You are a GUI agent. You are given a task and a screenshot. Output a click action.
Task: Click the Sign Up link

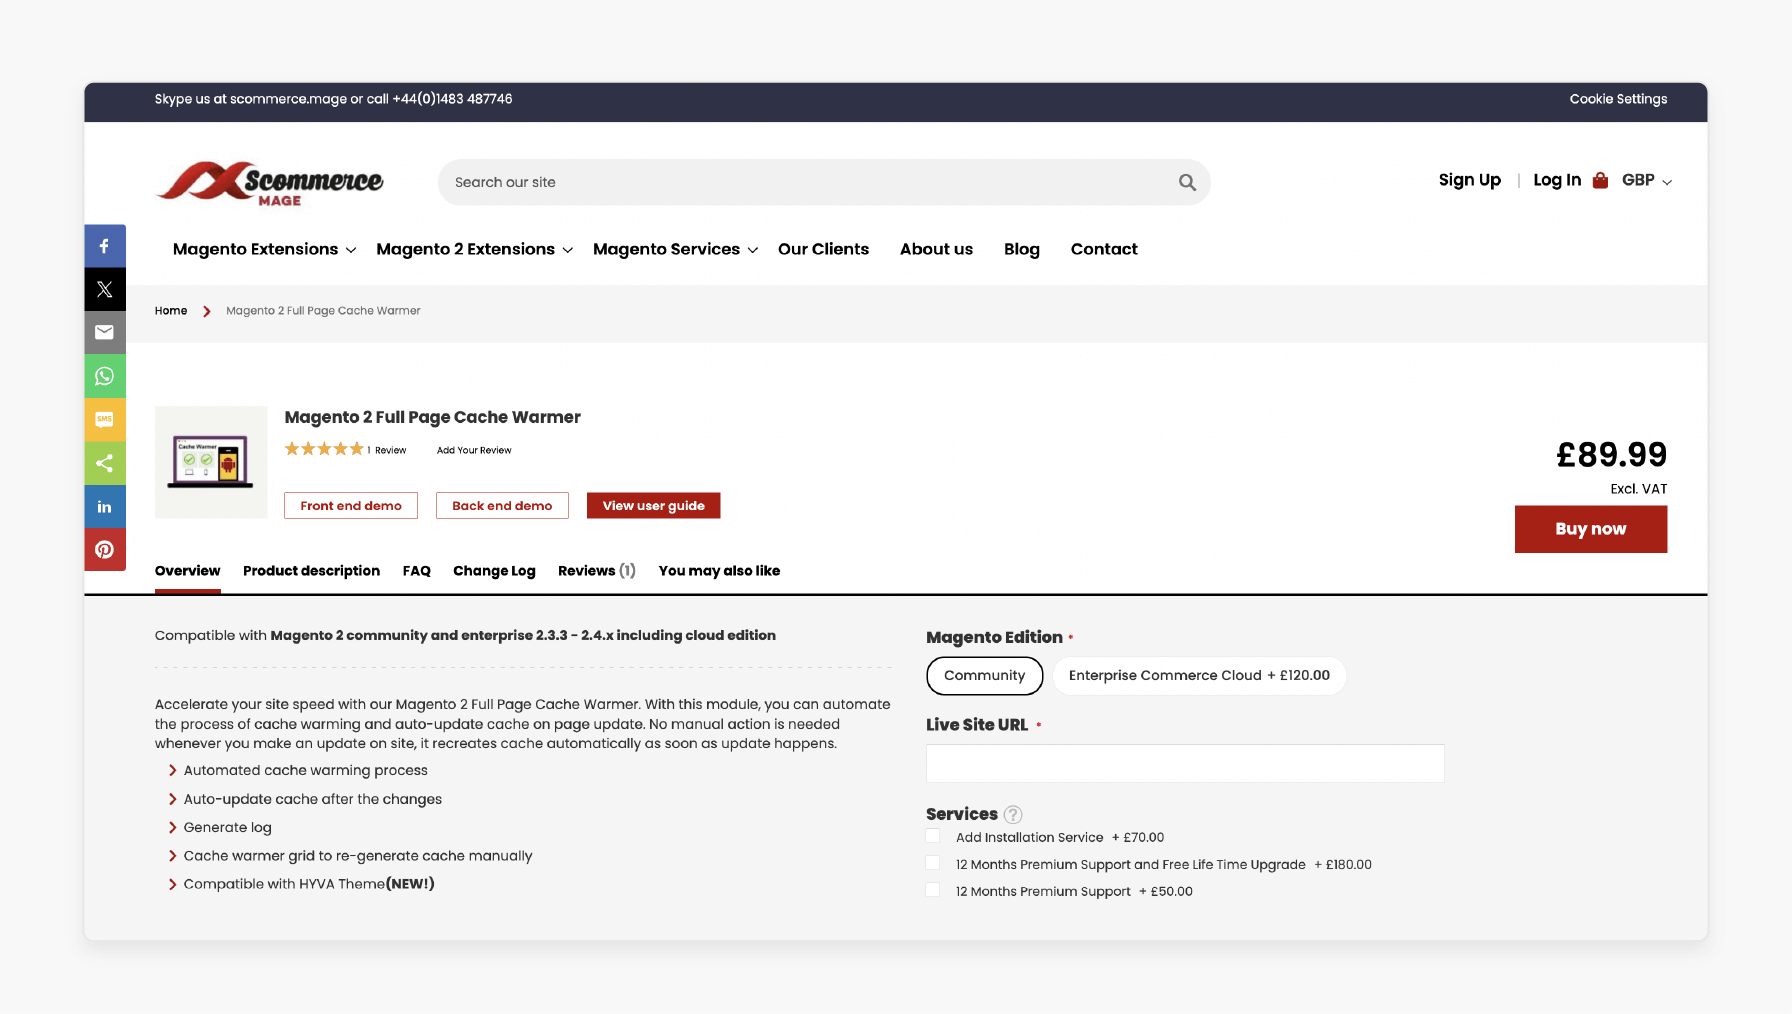pyautogui.click(x=1470, y=180)
